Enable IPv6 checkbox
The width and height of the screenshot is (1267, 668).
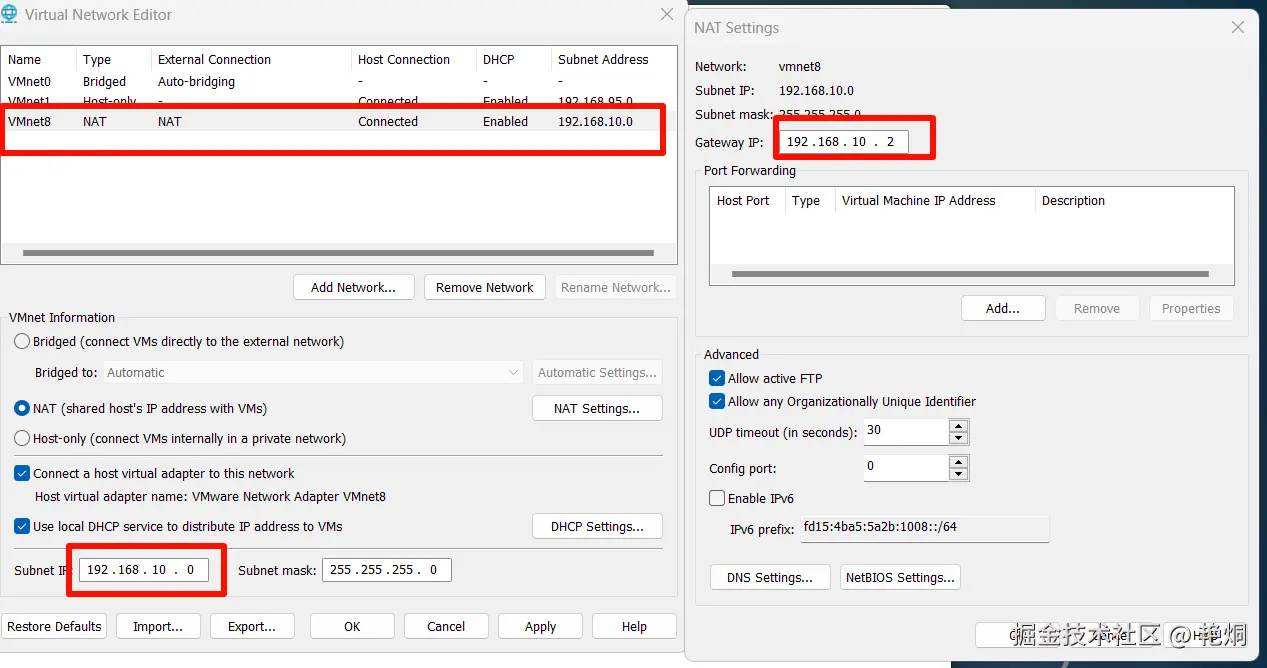pyautogui.click(x=716, y=498)
